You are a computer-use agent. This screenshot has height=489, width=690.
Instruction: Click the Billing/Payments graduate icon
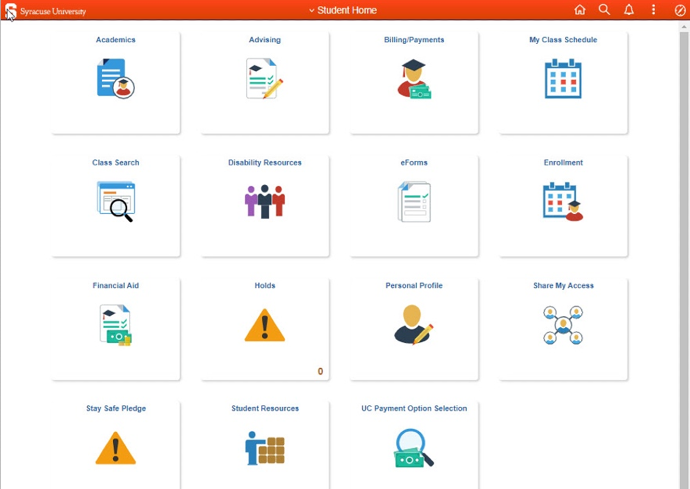click(x=414, y=78)
